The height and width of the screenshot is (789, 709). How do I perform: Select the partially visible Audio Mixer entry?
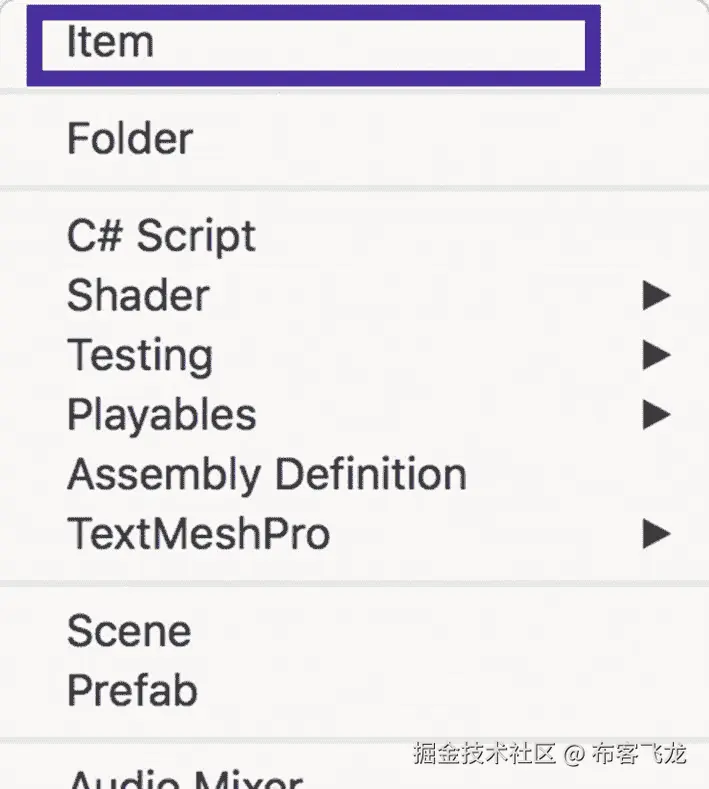click(x=185, y=780)
